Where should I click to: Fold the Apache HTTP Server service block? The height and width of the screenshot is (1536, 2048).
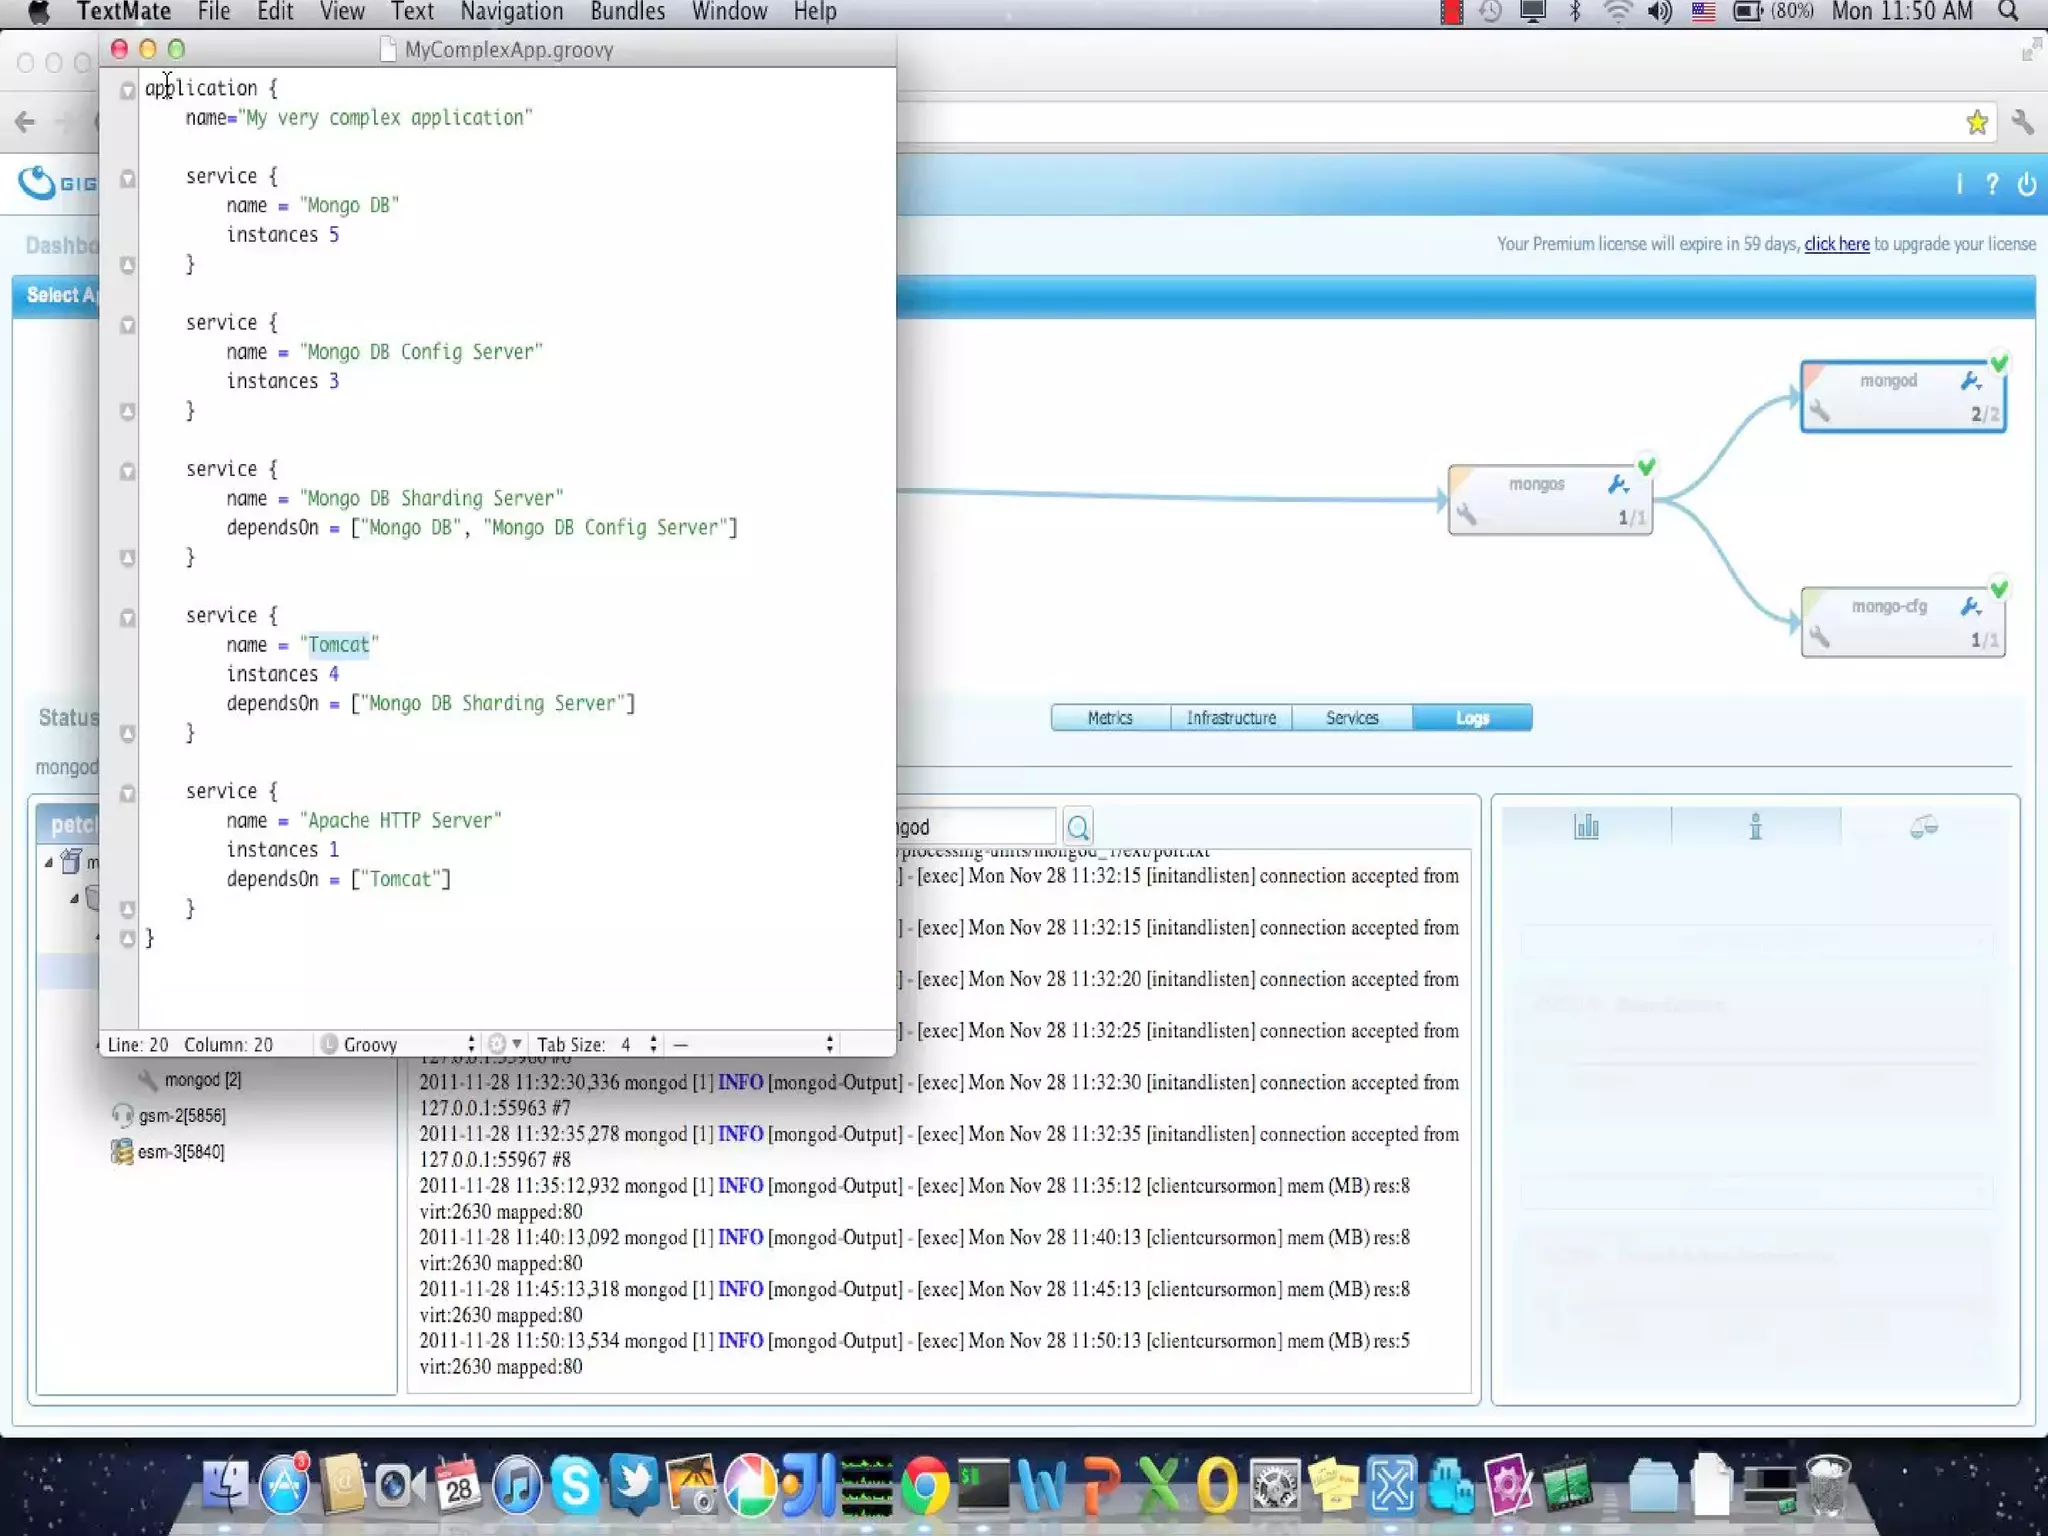[x=127, y=794]
